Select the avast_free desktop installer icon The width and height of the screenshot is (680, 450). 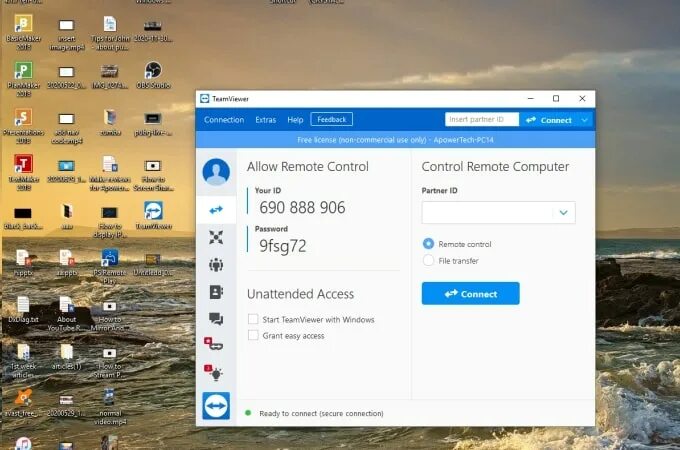[x=23, y=403]
